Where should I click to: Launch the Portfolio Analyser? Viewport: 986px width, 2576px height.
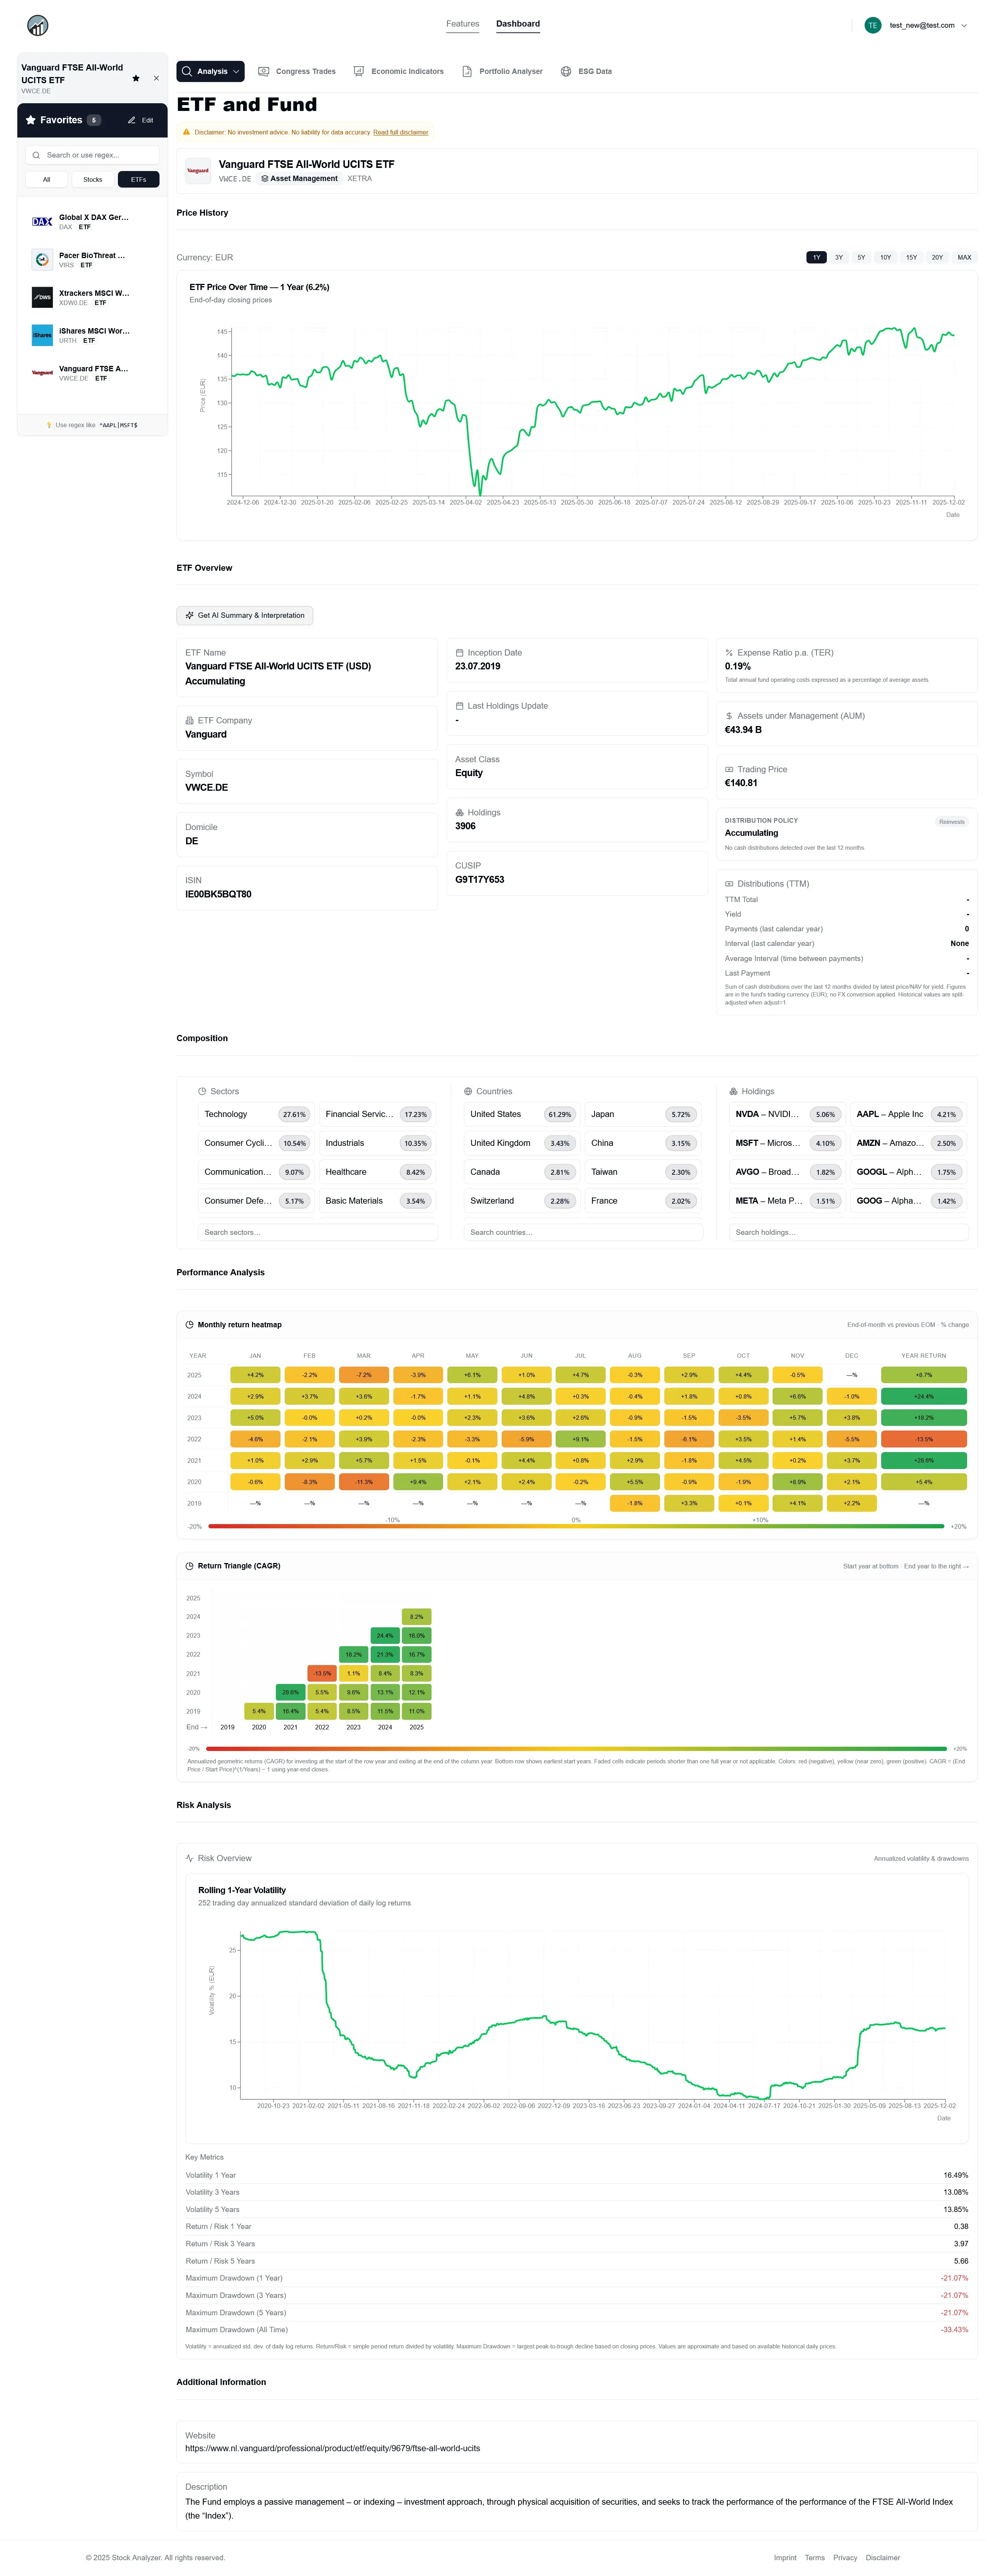503,71
